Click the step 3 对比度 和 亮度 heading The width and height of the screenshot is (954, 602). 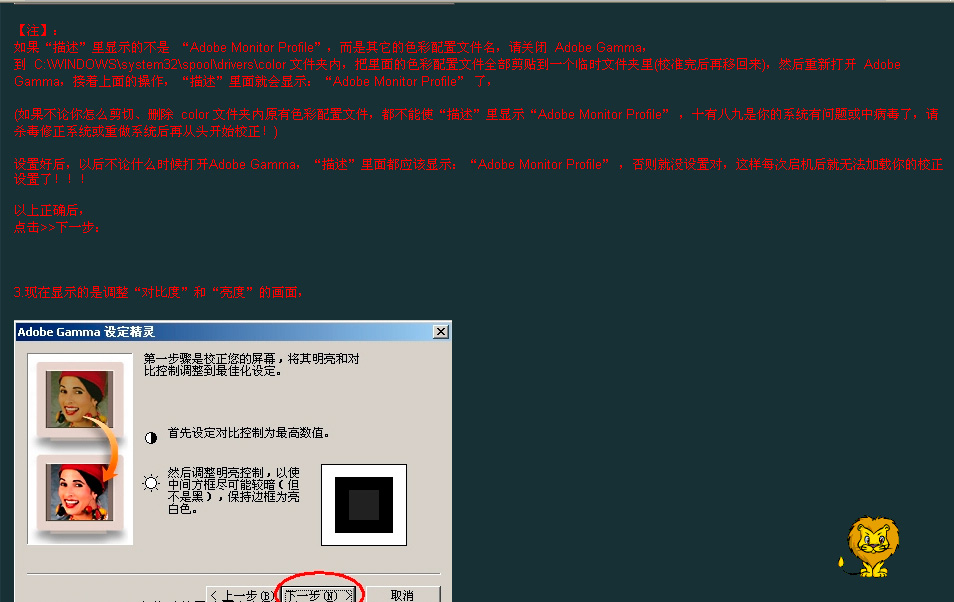tap(158, 292)
